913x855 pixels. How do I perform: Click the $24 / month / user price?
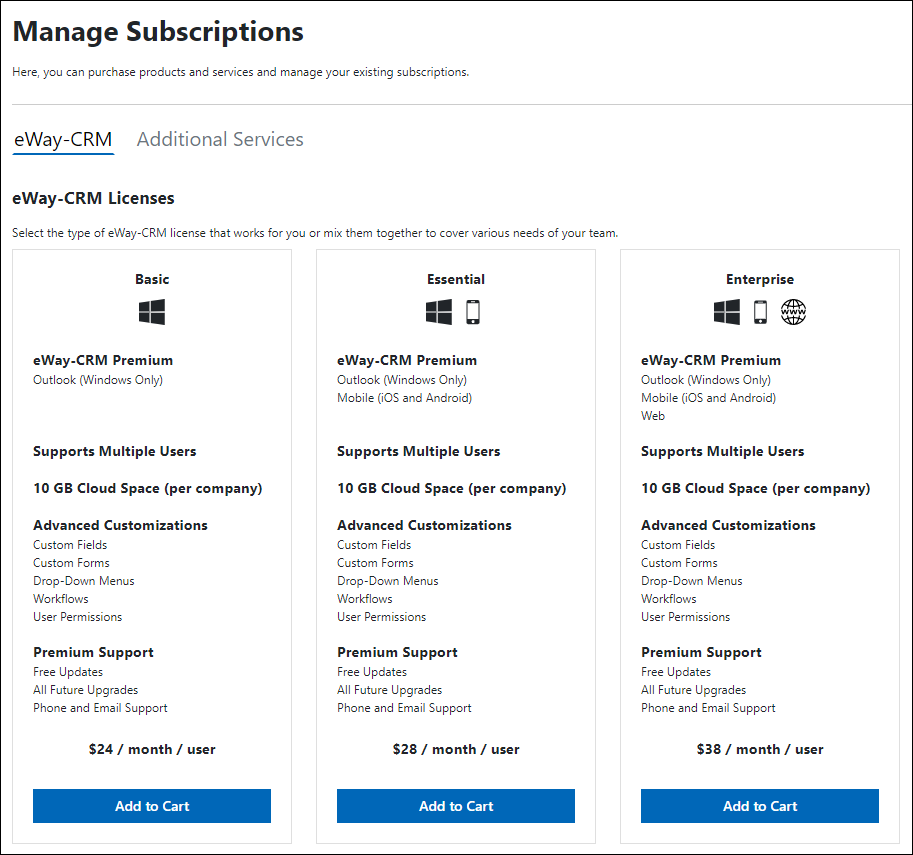point(152,750)
